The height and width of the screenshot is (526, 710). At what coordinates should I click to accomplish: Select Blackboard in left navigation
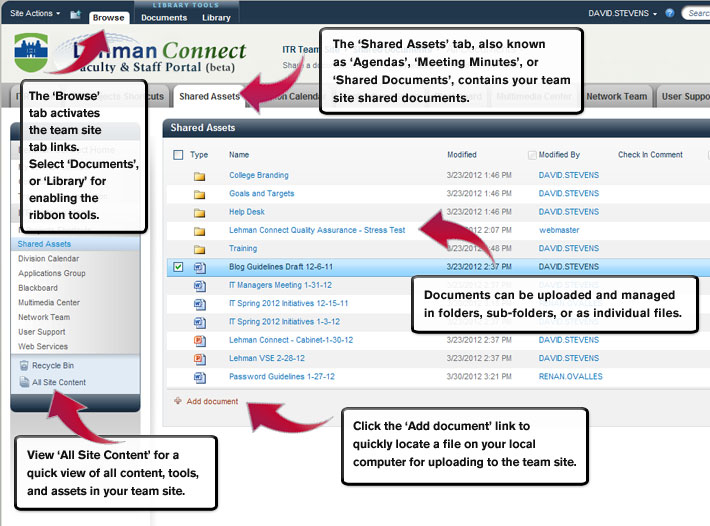pos(38,288)
